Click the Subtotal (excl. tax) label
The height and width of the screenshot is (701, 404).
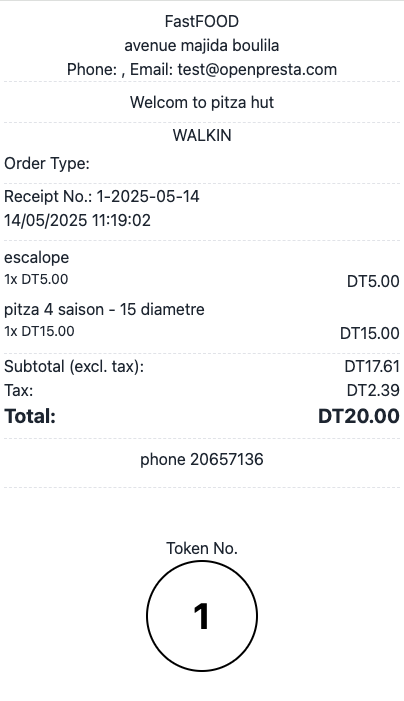click(x=74, y=367)
